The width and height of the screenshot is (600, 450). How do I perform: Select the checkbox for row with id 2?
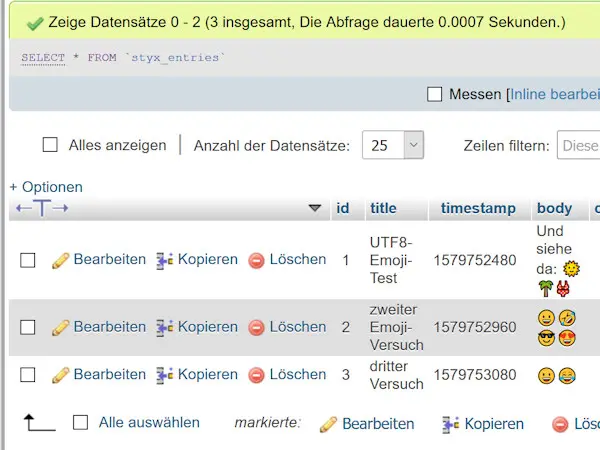[28, 327]
